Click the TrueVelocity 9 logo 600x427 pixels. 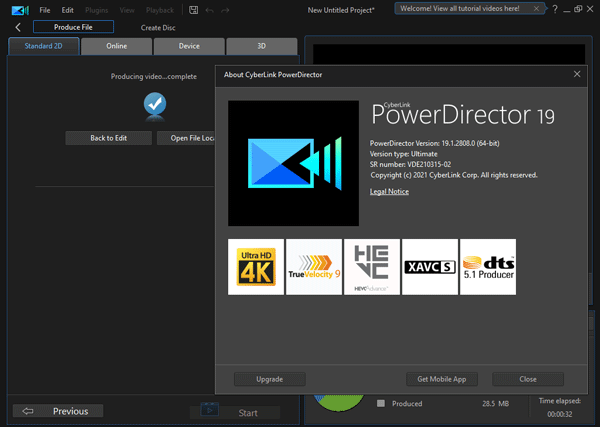click(x=314, y=267)
